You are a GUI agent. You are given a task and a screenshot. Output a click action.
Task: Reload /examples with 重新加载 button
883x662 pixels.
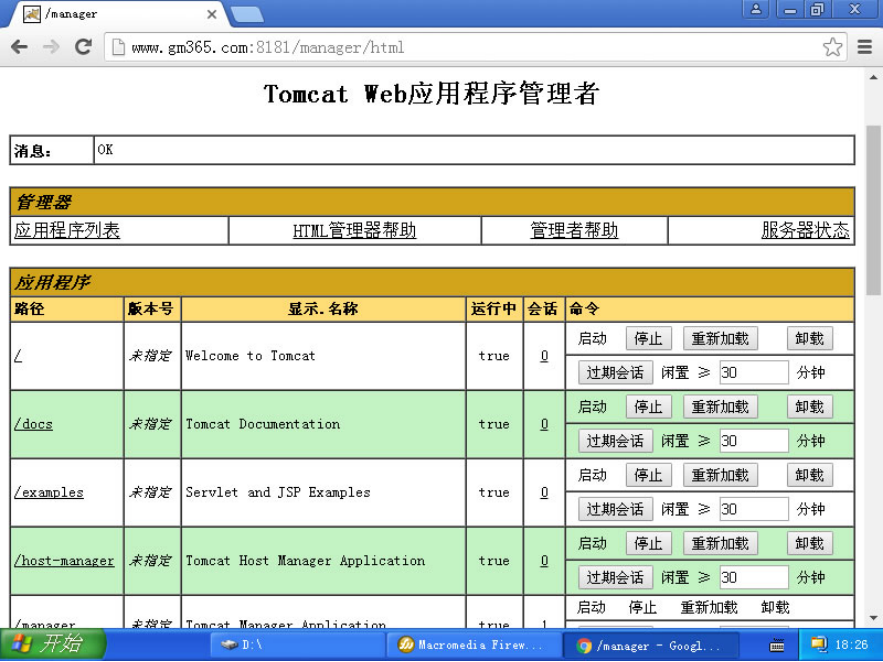[720, 476]
